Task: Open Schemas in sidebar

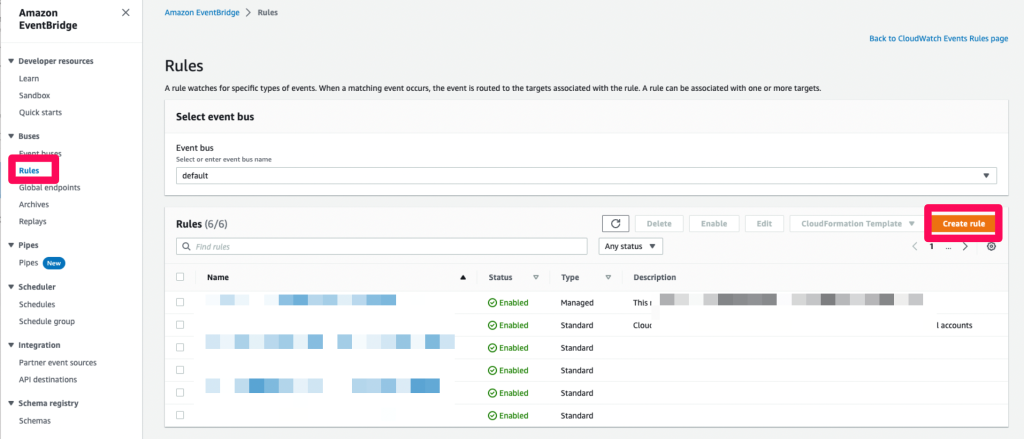Action: [x=35, y=421]
